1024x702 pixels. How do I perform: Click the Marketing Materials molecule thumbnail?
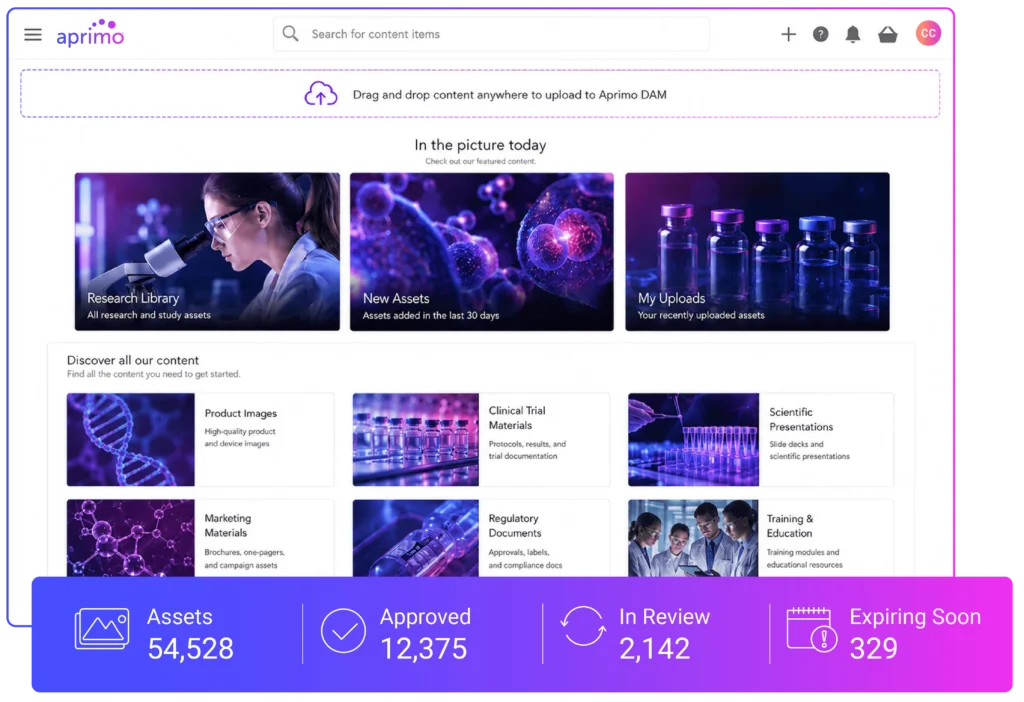tap(131, 538)
